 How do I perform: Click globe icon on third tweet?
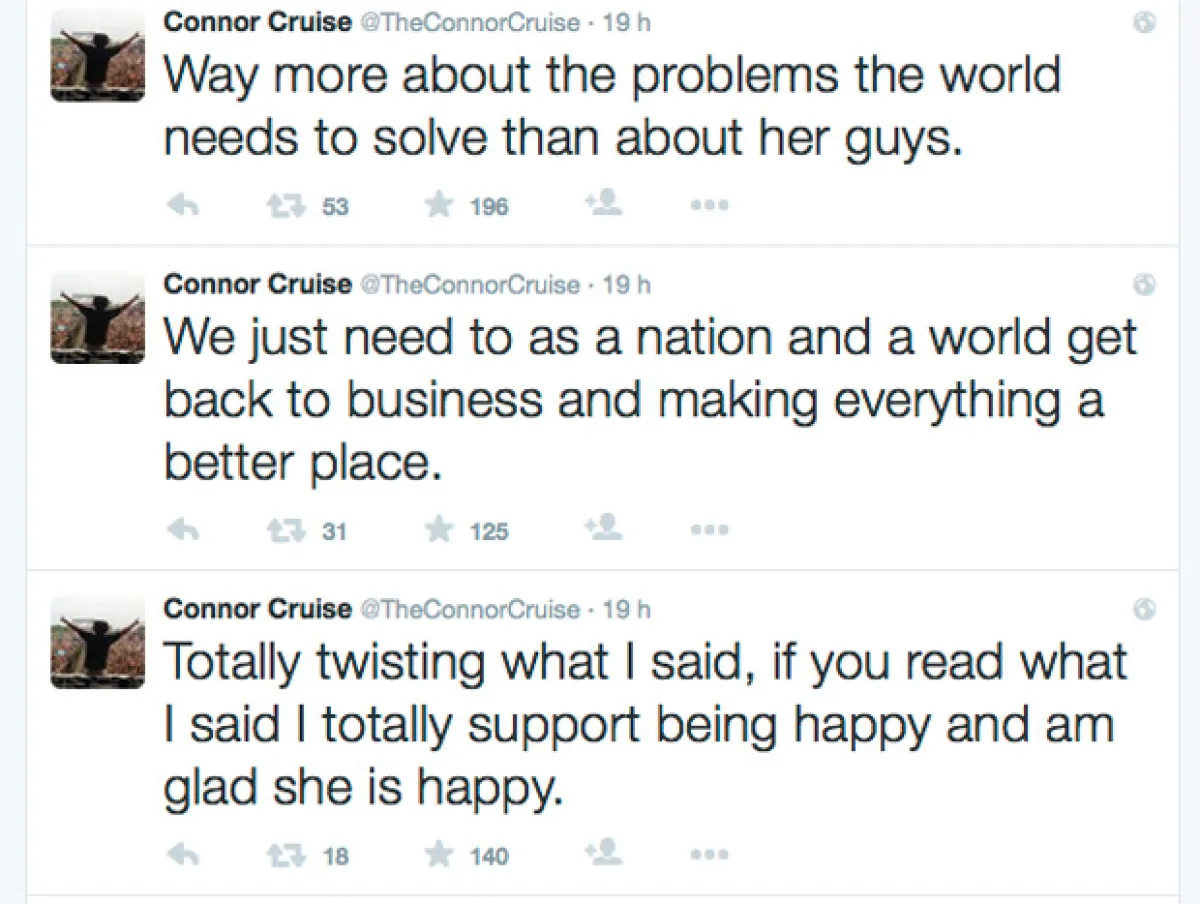coord(1146,610)
